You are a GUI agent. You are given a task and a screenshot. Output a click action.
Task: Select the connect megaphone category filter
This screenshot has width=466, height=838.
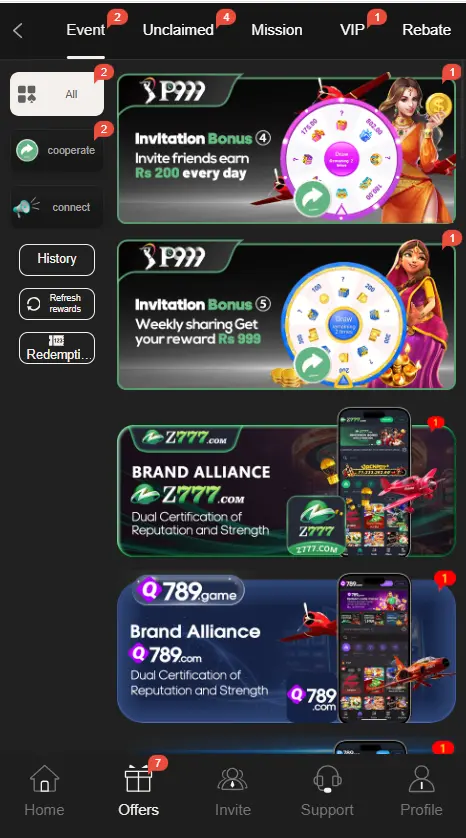tap(57, 207)
